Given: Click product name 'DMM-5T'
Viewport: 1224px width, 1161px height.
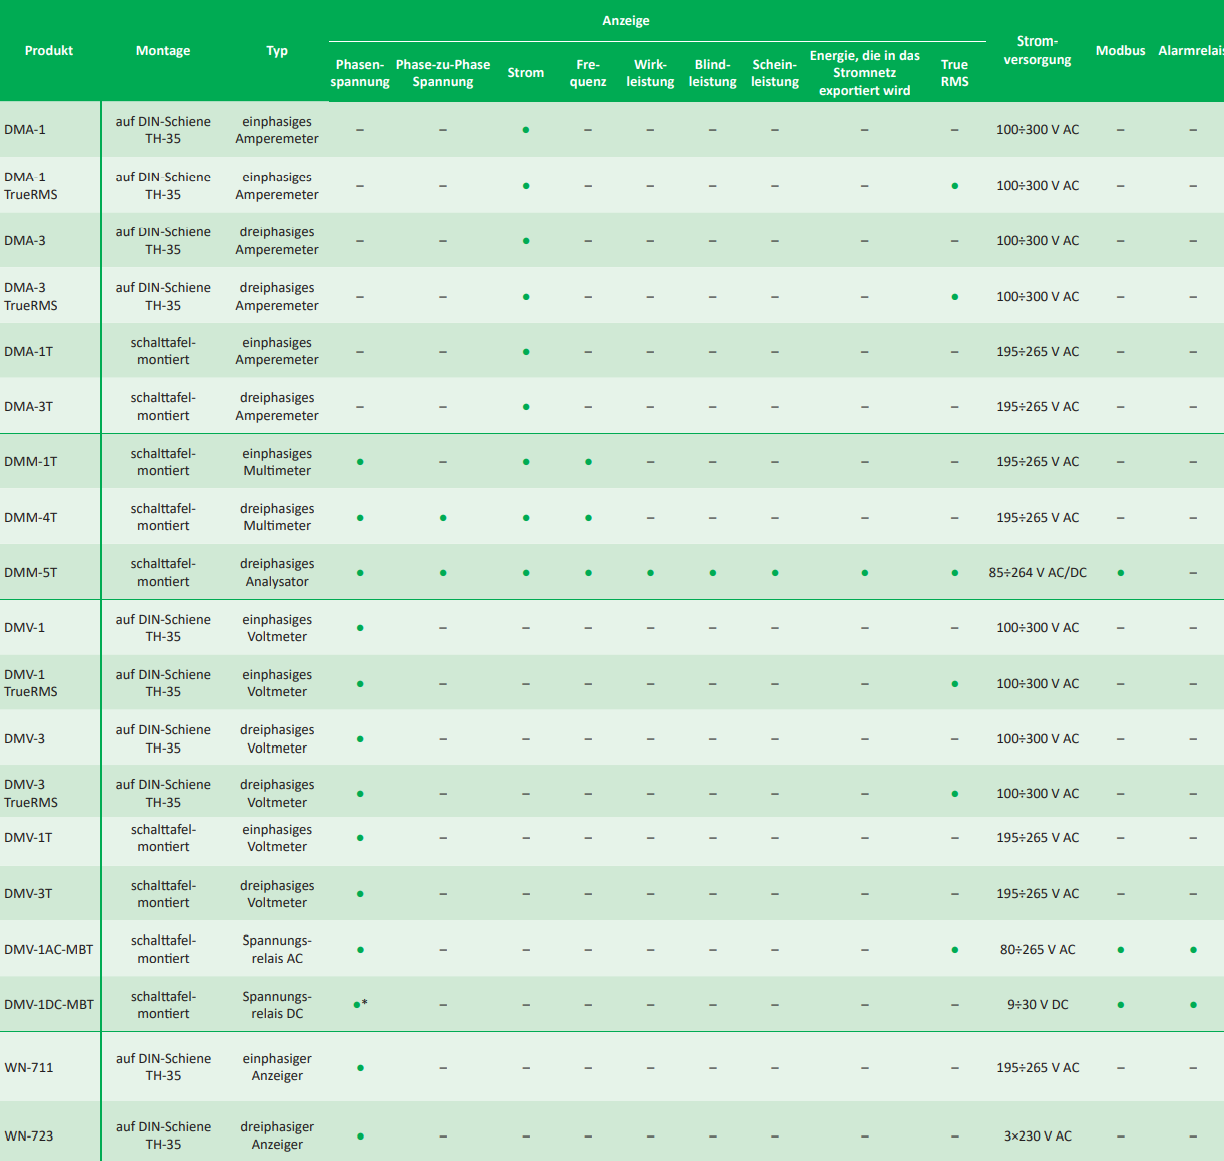Looking at the screenshot, I should pyautogui.click(x=31, y=573).
